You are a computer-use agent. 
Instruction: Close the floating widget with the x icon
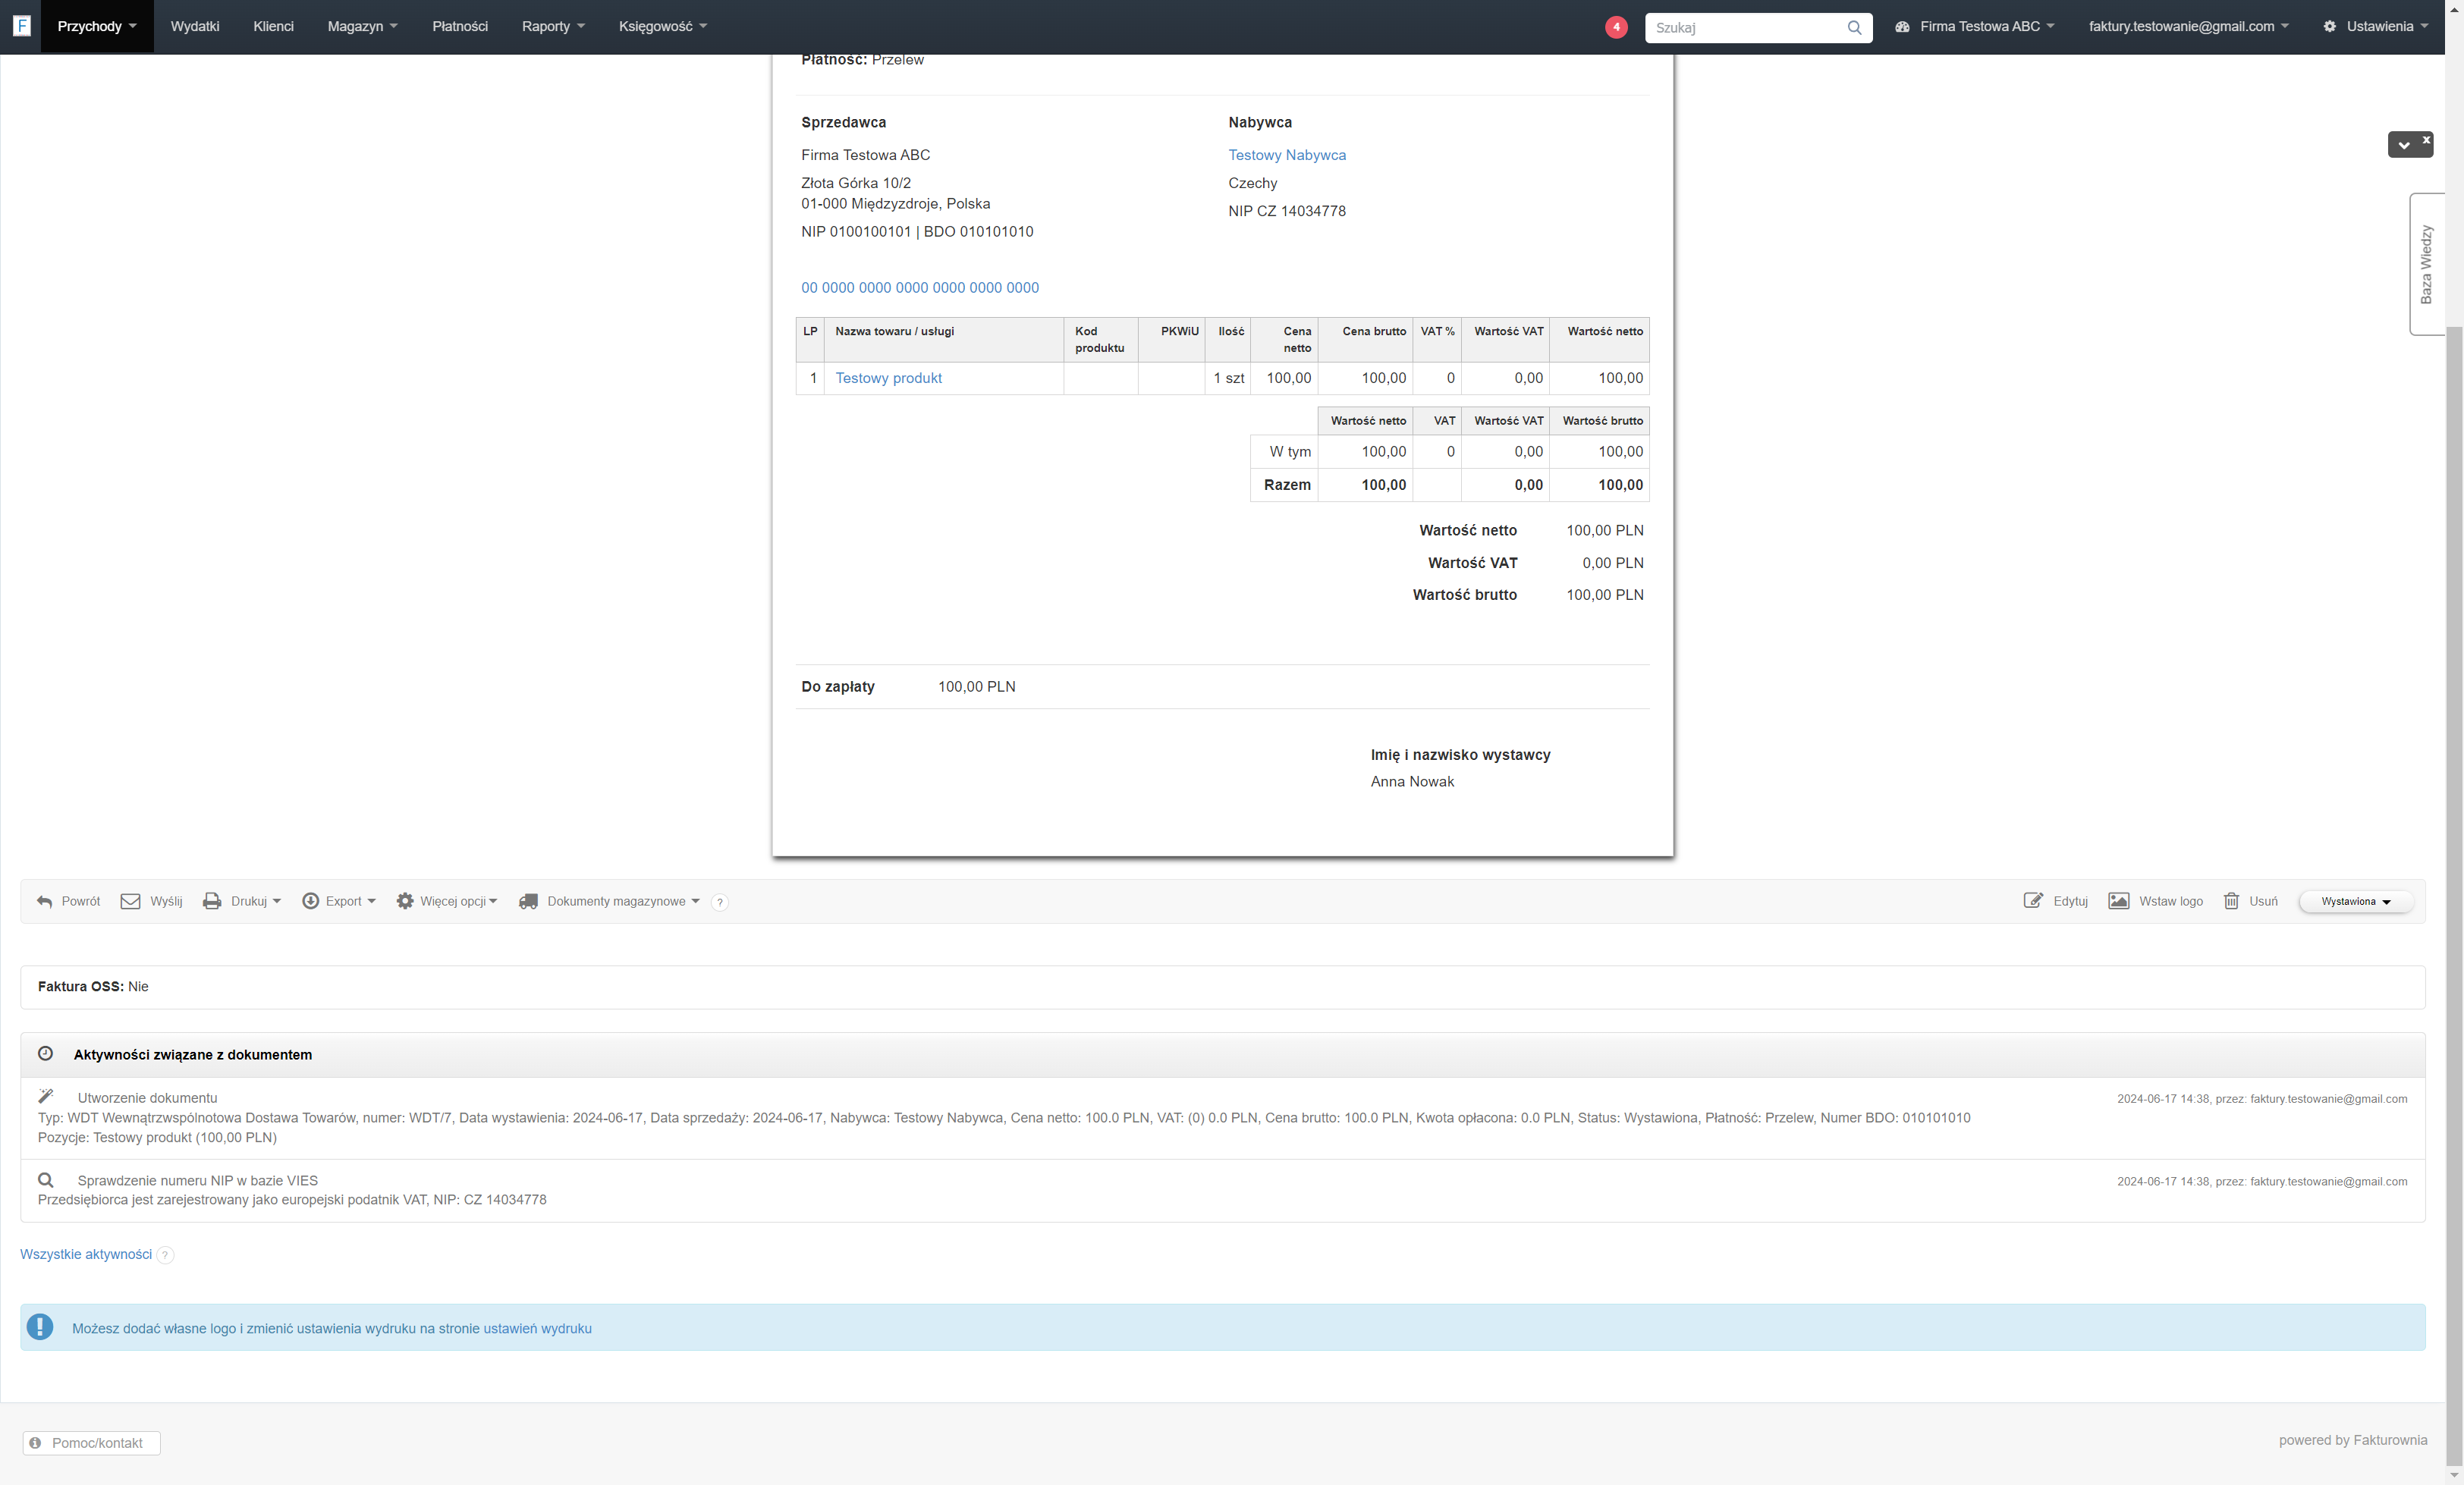pyautogui.click(x=2426, y=140)
